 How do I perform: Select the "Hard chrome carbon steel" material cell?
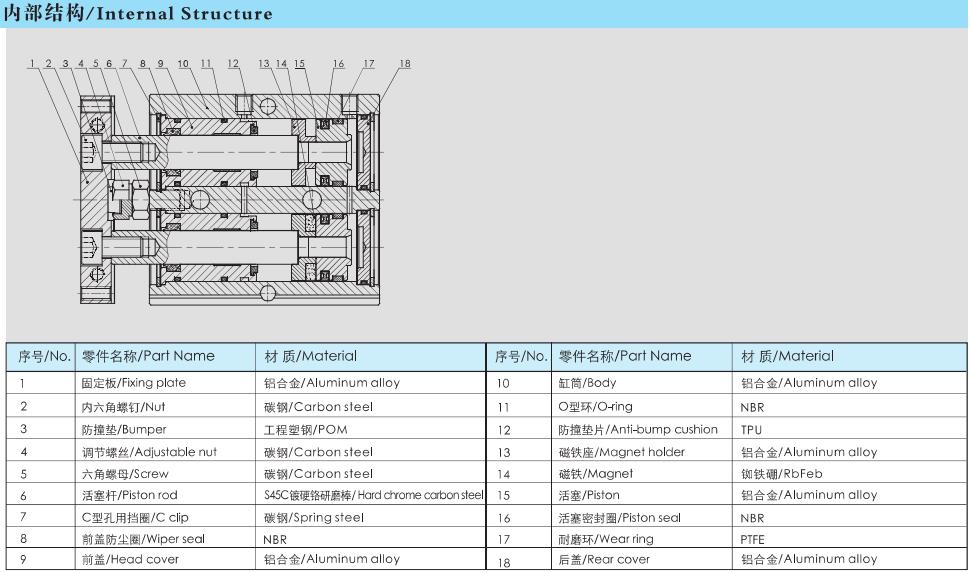[373, 495]
